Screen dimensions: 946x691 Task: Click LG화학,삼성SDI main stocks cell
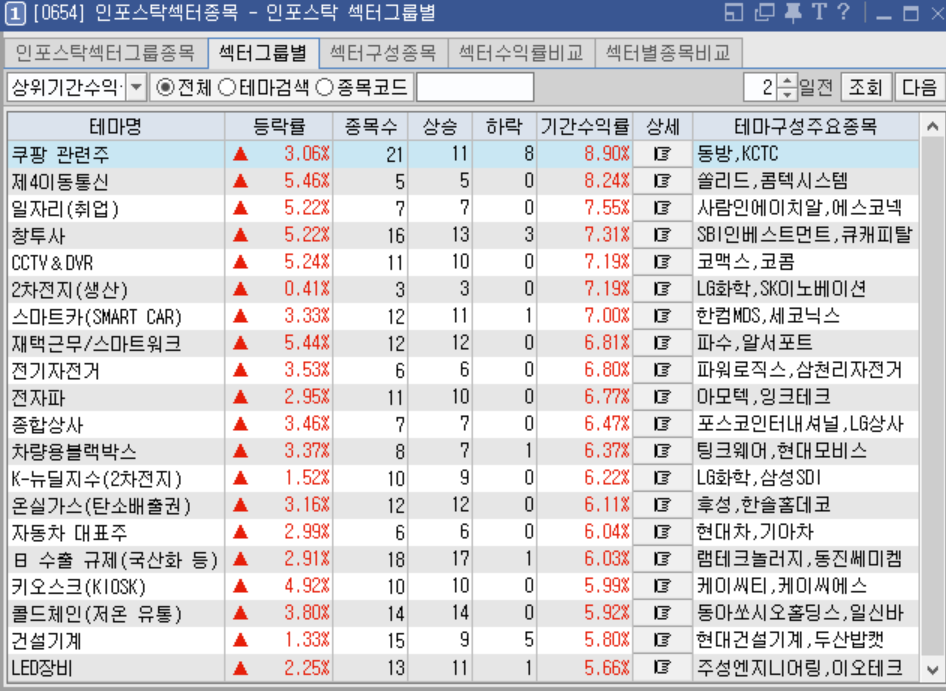[806, 478]
